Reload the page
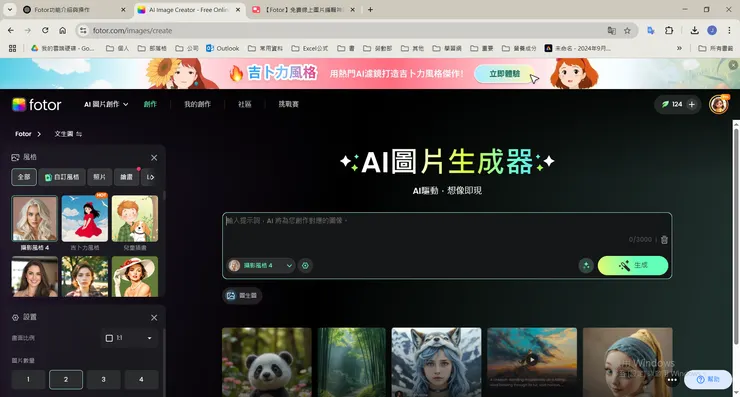The image size is (740, 397). [45, 31]
